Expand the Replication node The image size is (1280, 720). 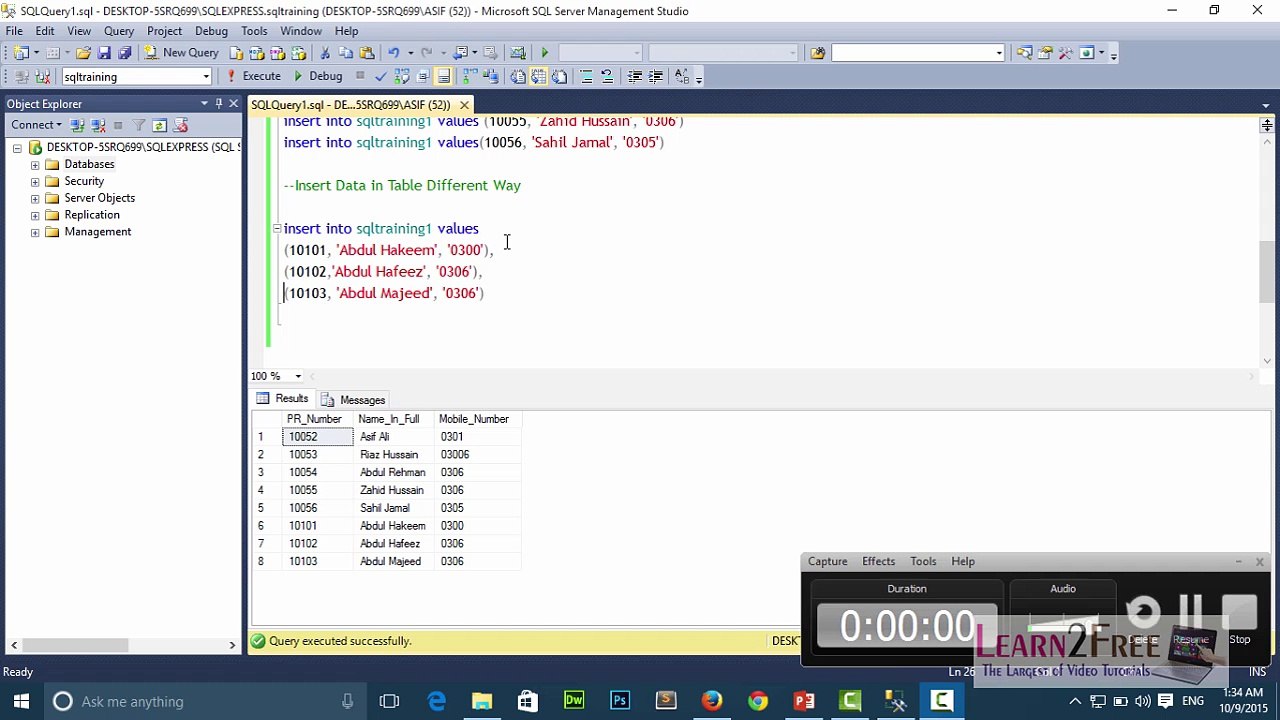35,215
